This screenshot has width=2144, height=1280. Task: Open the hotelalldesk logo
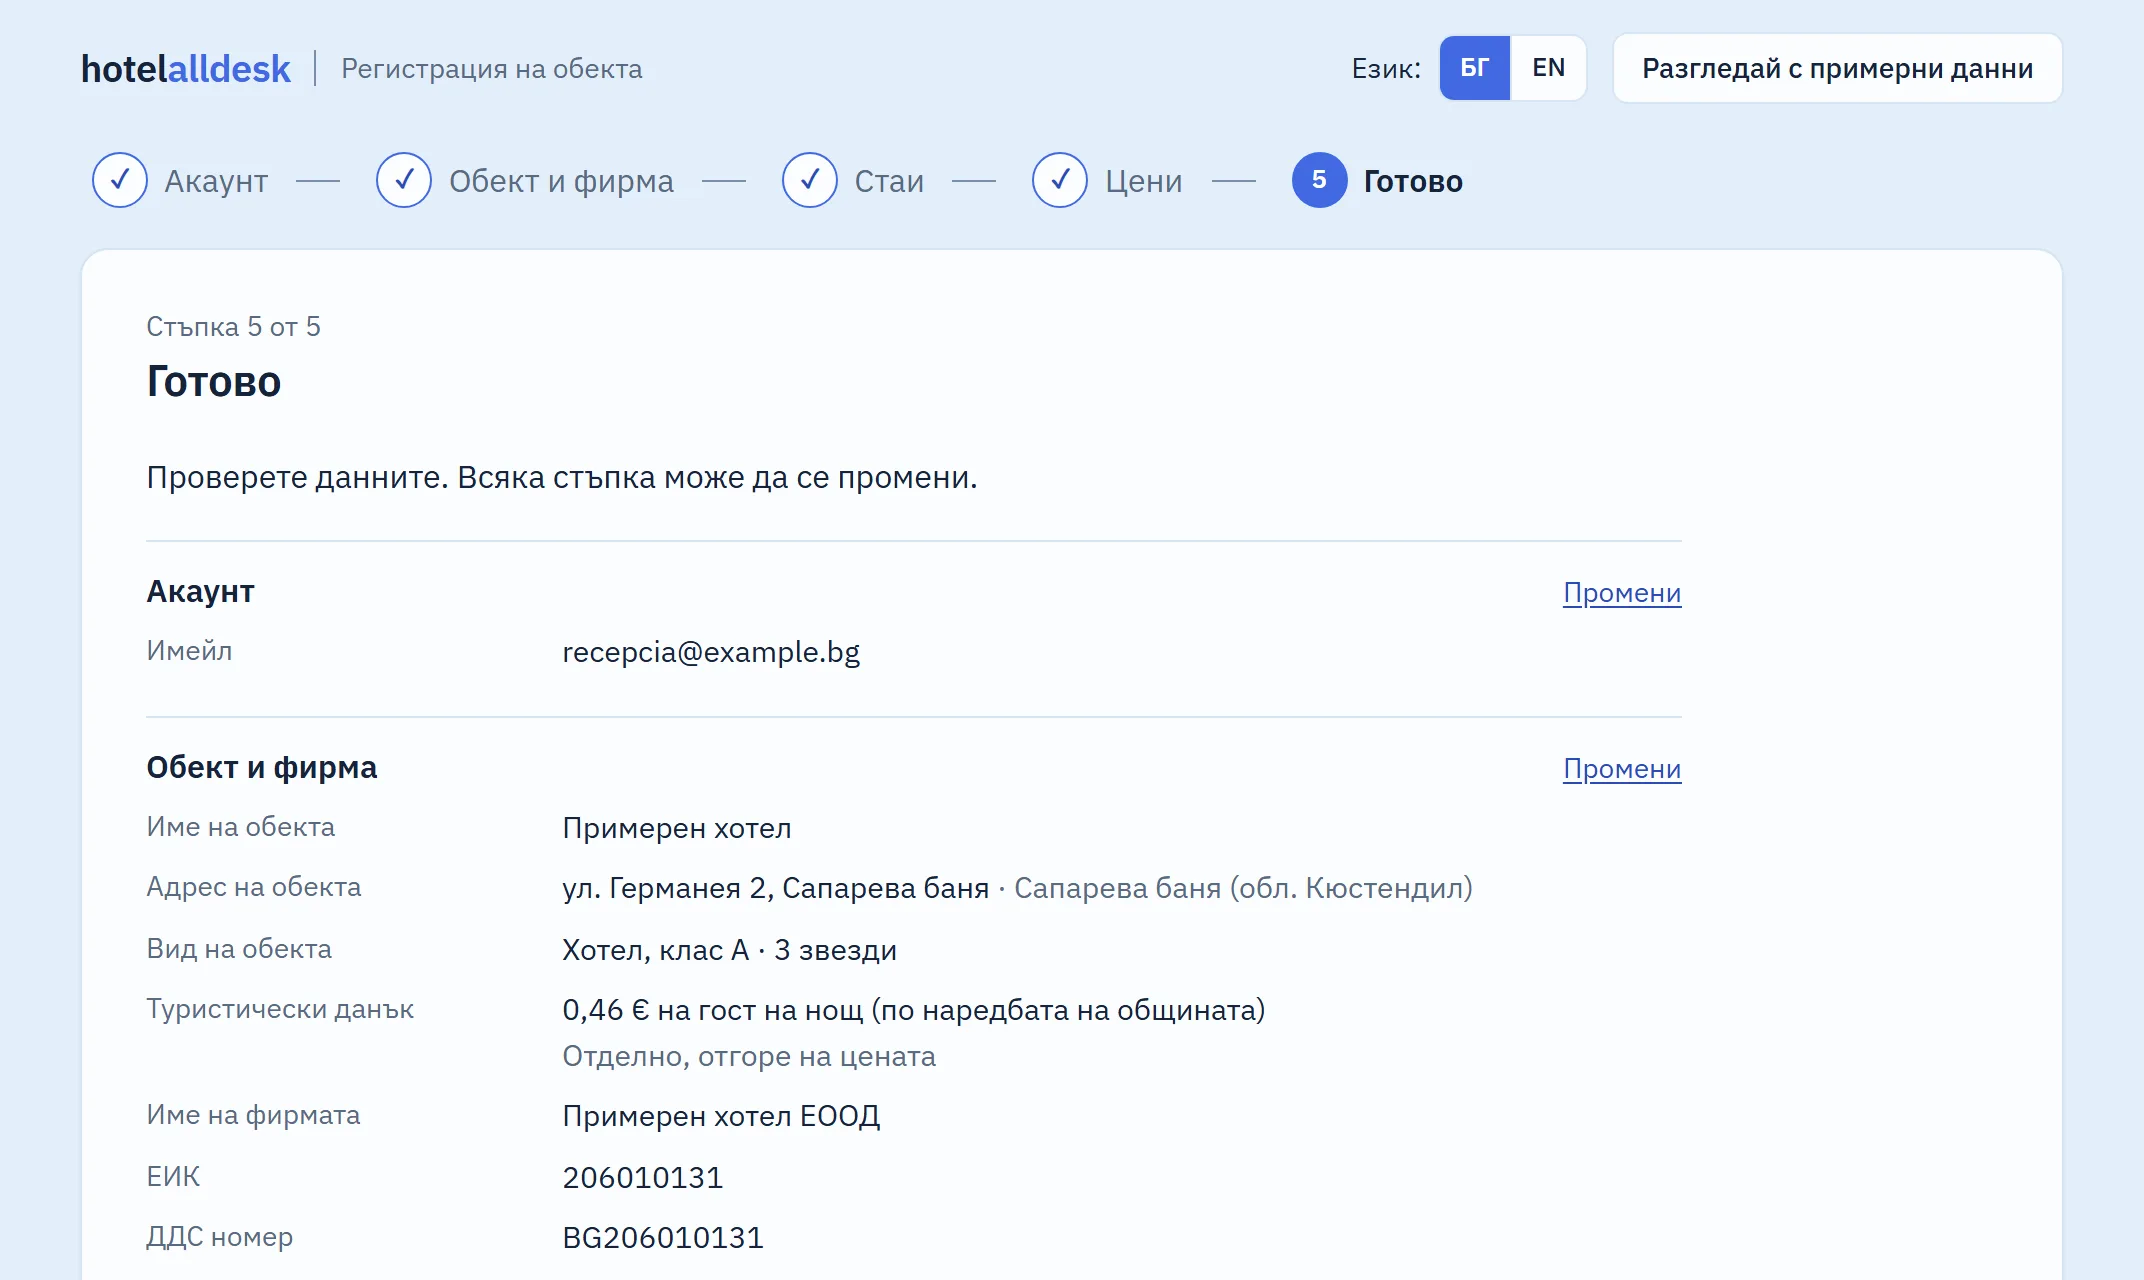coord(186,68)
